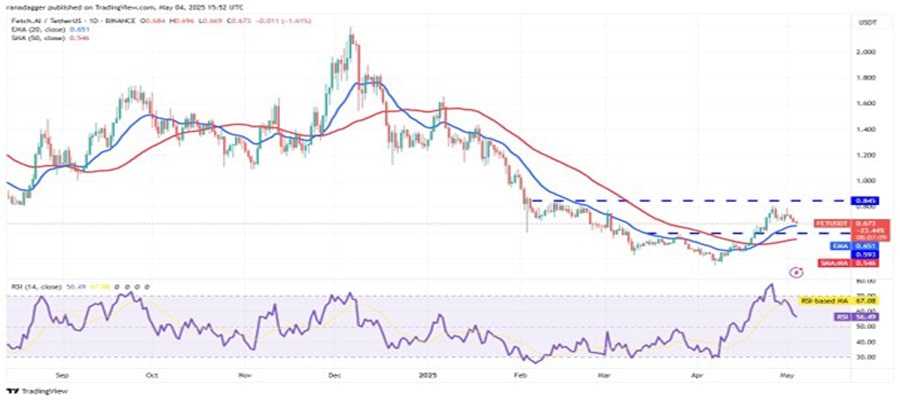Click the 0.845 dashed resistance price label

[x=863, y=201]
